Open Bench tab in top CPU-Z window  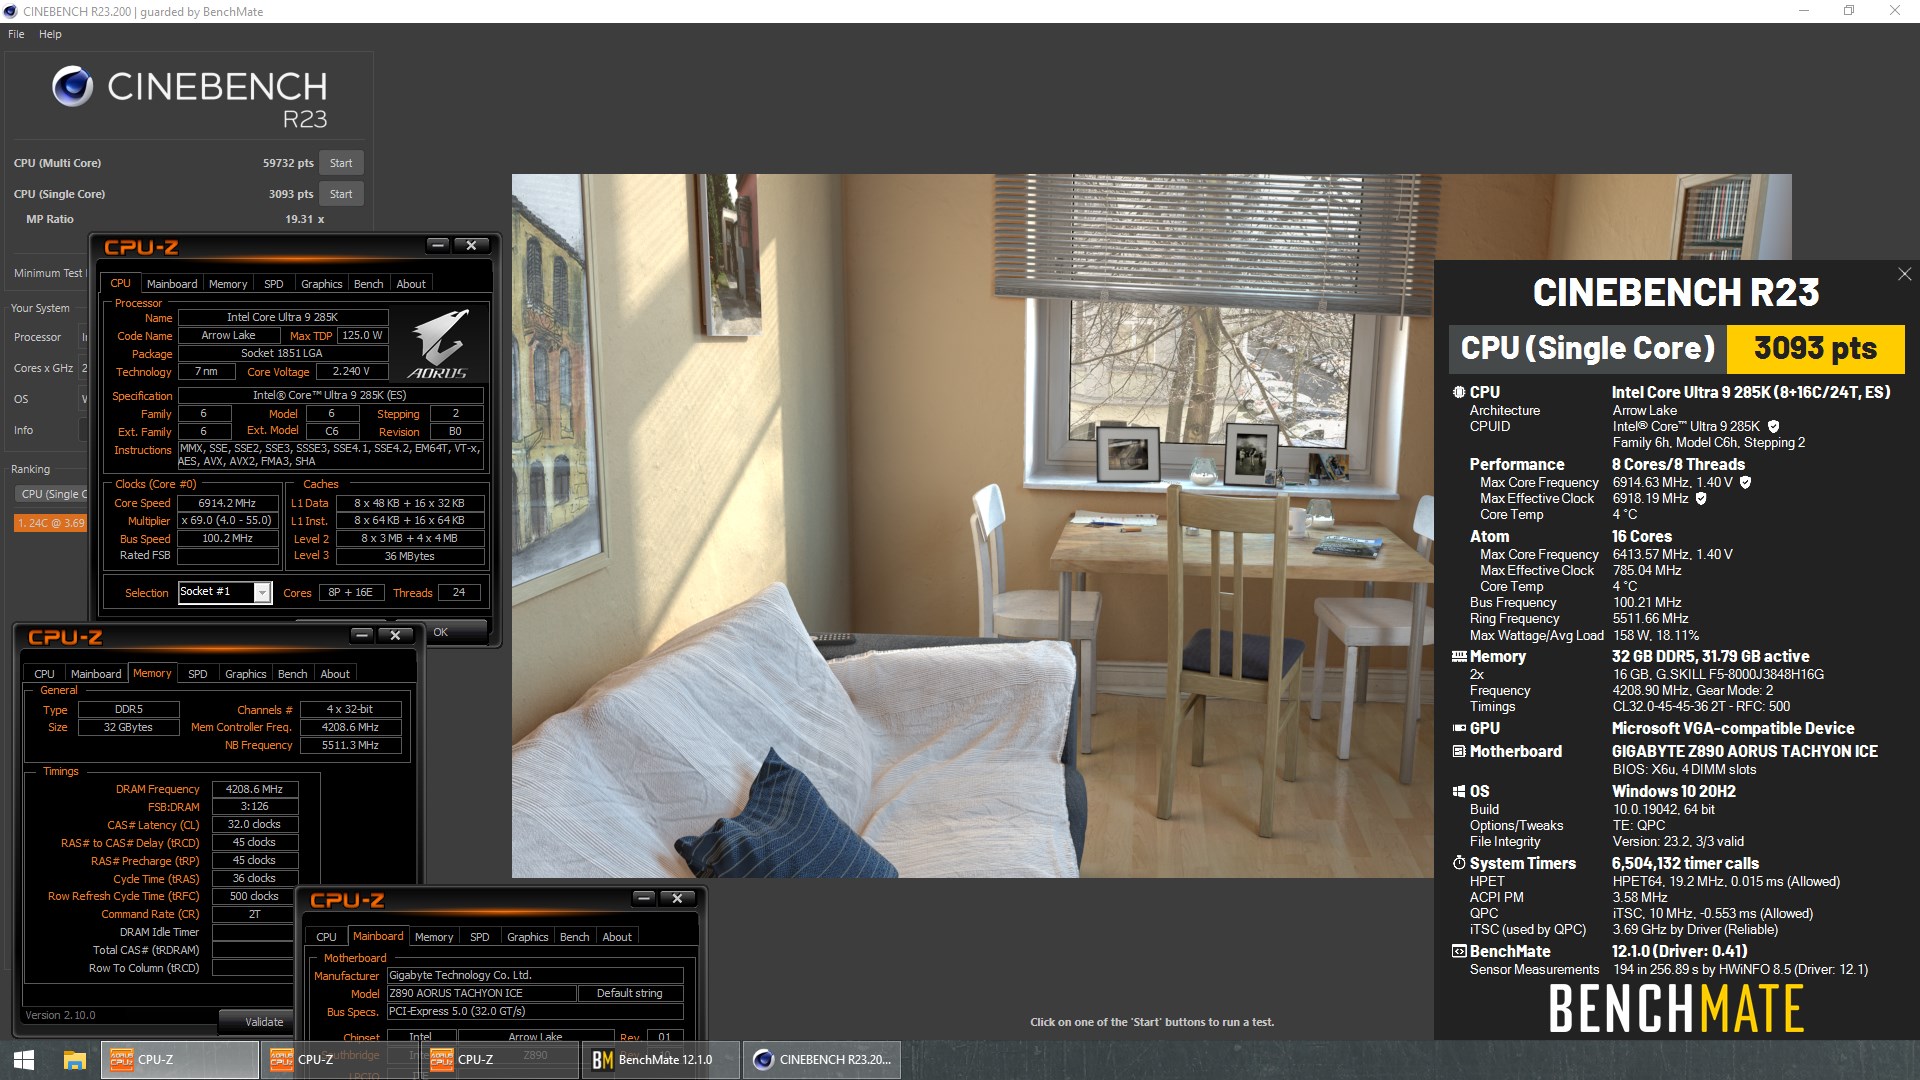point(368,284)
